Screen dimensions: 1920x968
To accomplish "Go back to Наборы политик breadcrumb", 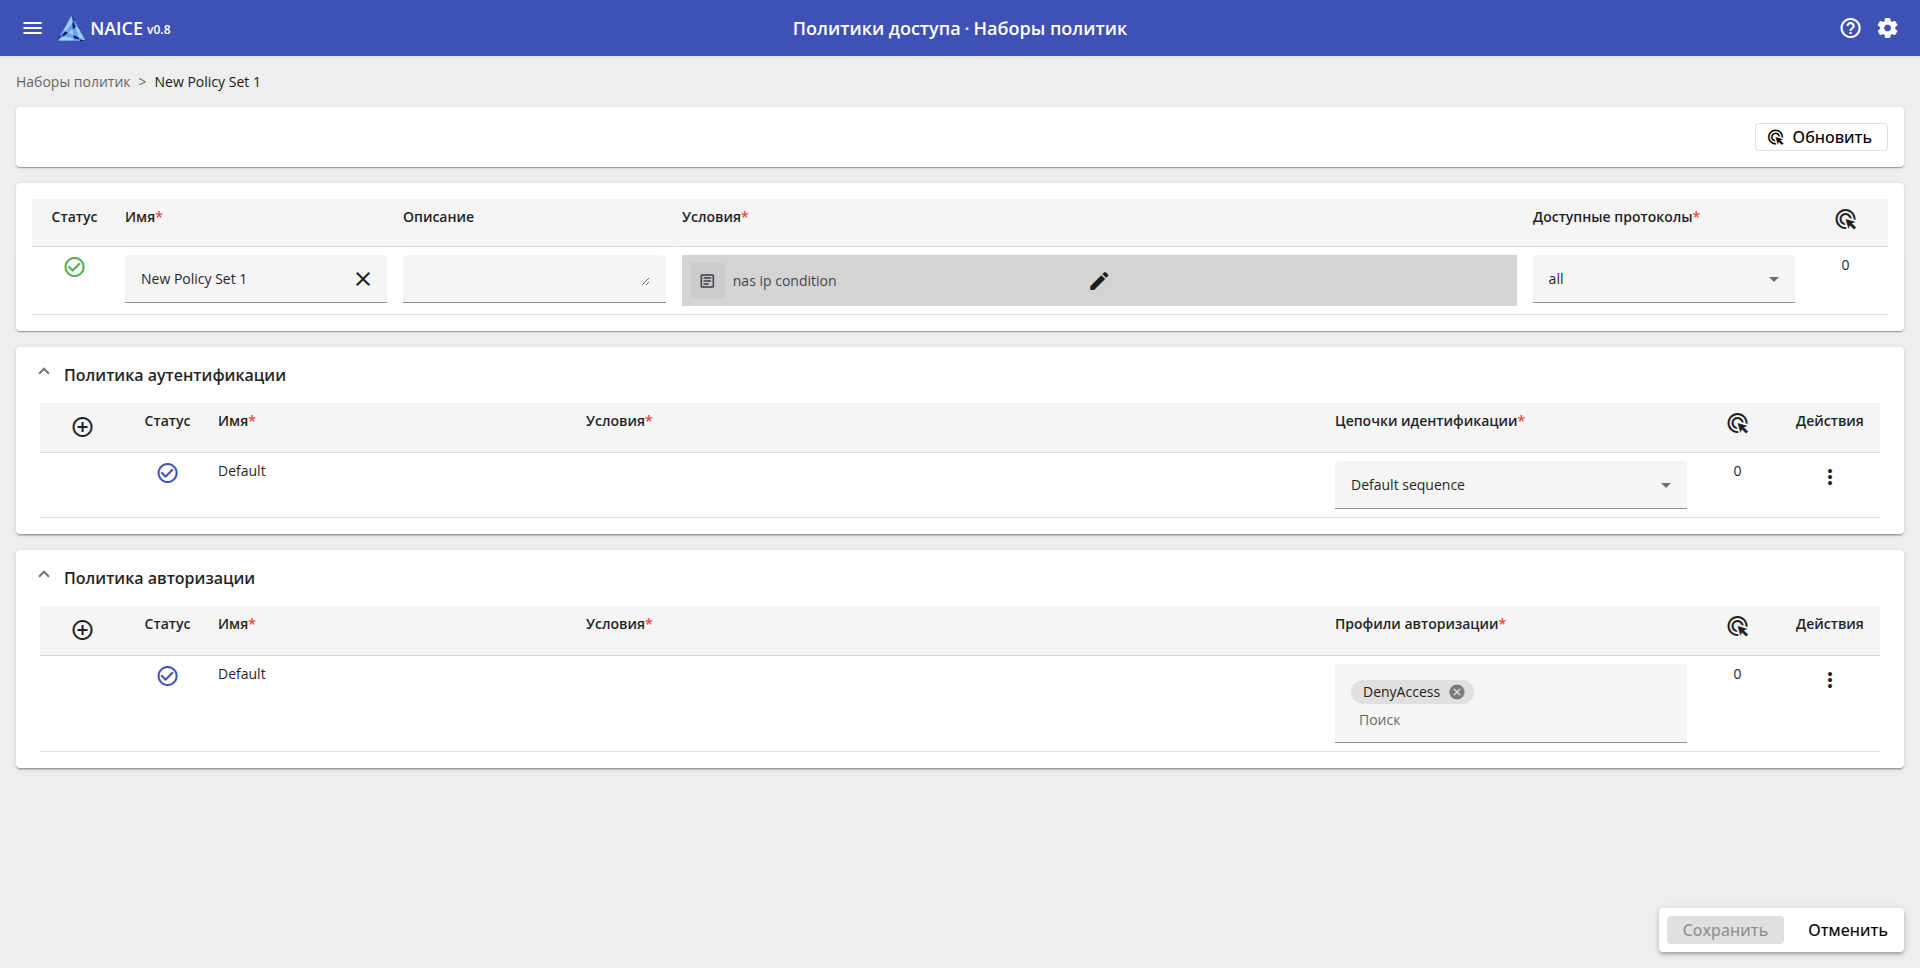I will pos(73,82).
